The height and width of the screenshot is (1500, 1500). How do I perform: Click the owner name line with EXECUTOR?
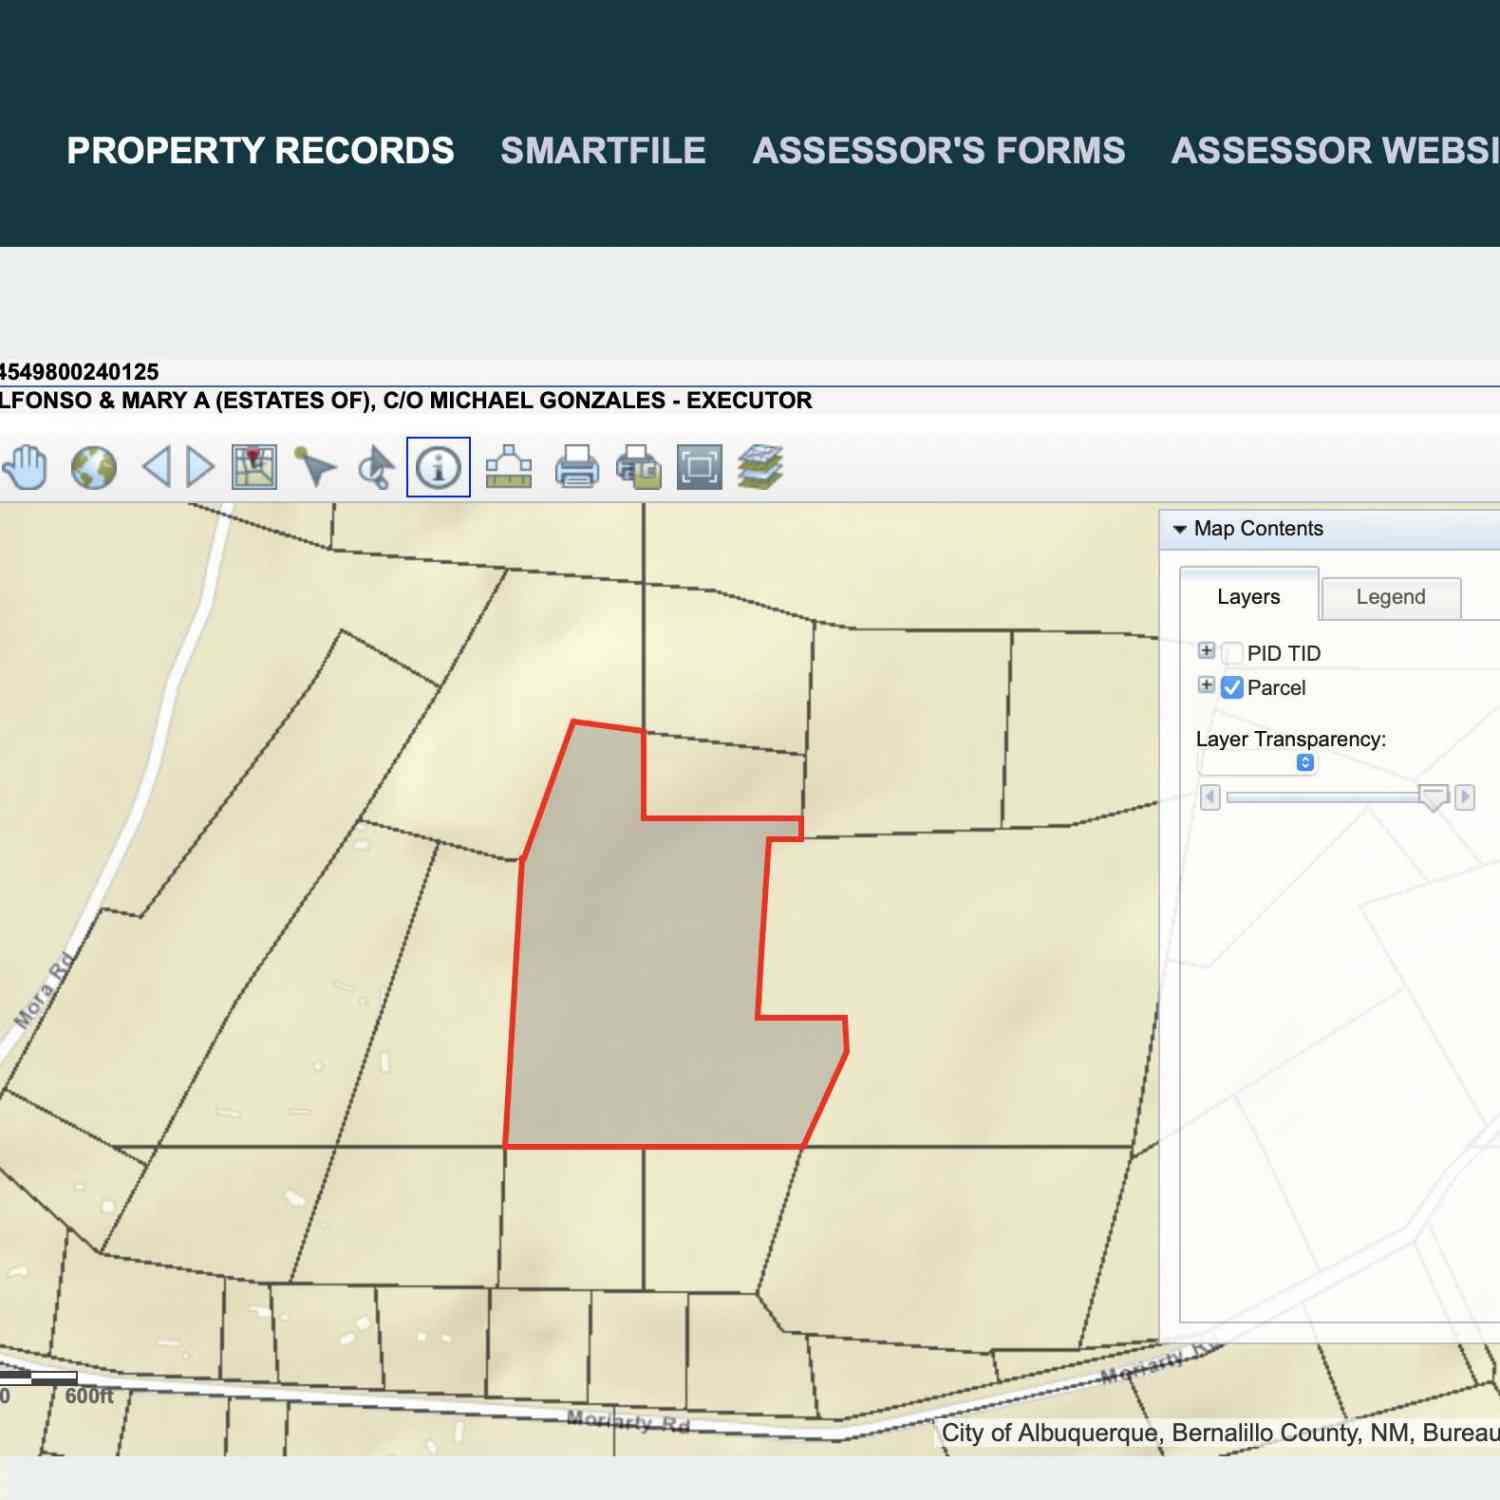[x=405, y=400]
